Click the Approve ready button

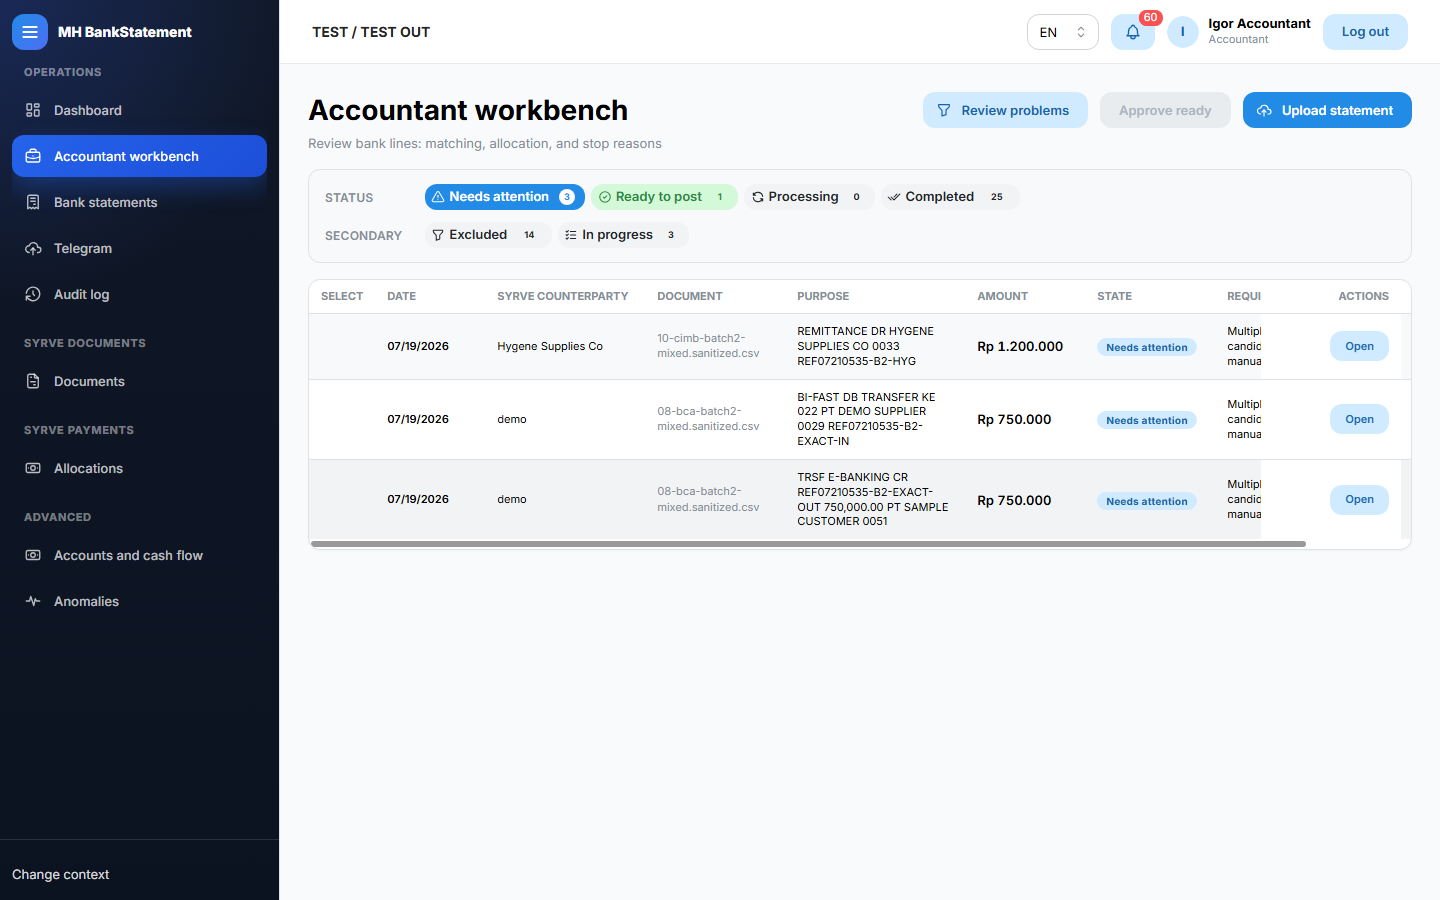point(1165,110)
